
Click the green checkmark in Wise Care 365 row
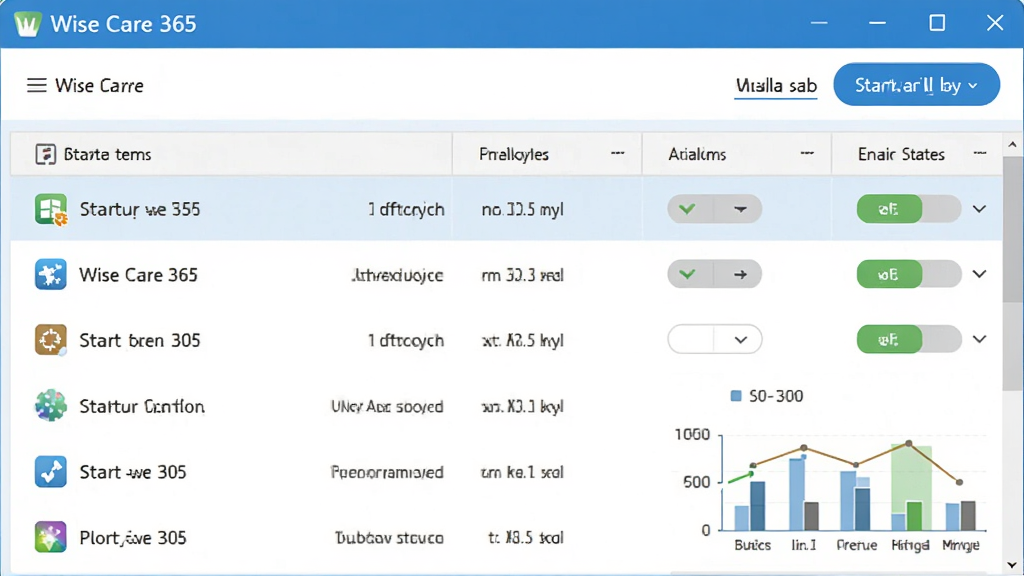[687, 274]
